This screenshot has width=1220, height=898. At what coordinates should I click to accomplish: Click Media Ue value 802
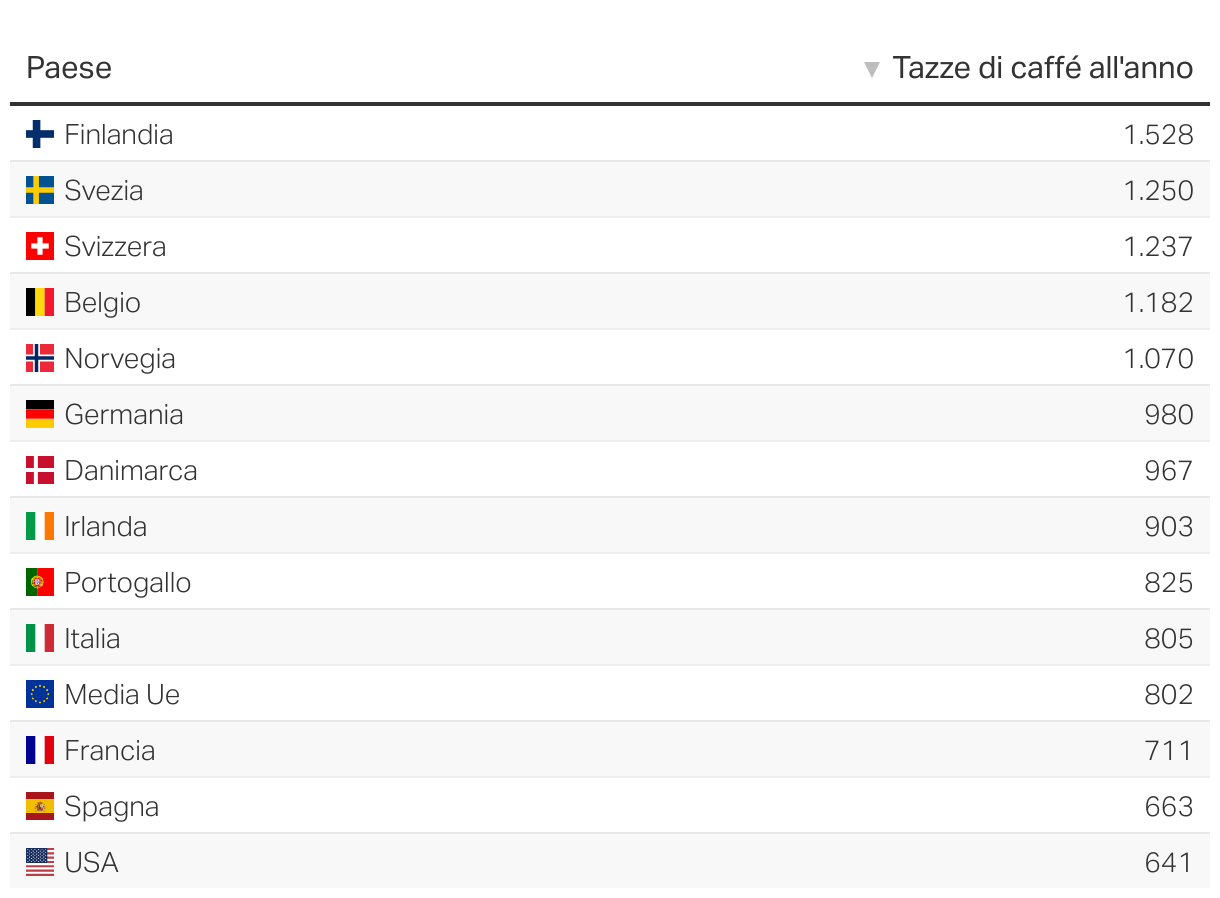[x=1169, y=694]
